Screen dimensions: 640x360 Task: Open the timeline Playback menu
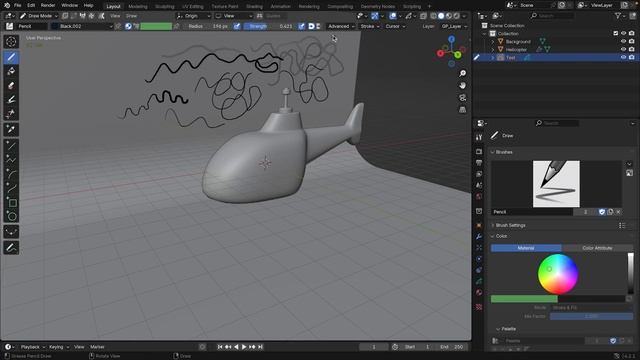(33, 347)
